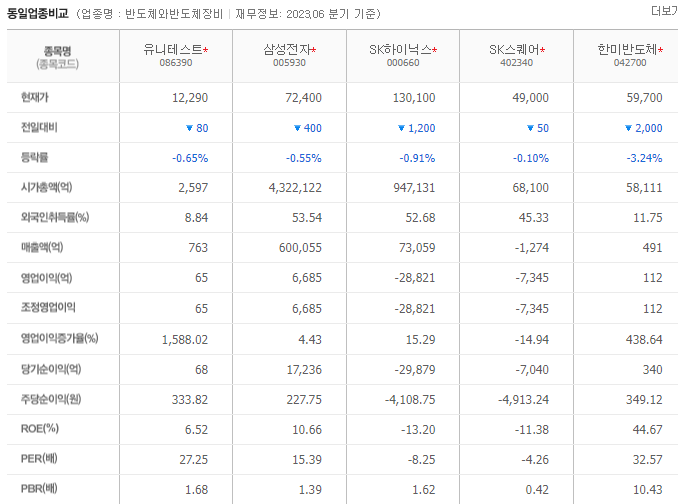
Task: Click EPS value -4,108.75
Action: click(410, 399)
